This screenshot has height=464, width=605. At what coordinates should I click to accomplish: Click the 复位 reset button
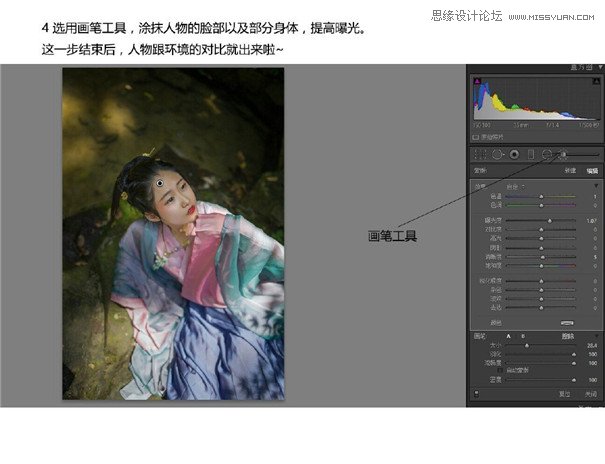pos(564,394)
